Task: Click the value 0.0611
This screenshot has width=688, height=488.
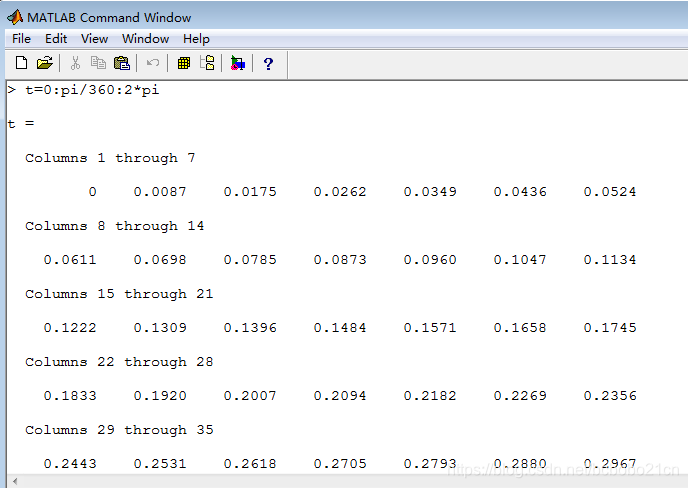Action: pos(70,260)
